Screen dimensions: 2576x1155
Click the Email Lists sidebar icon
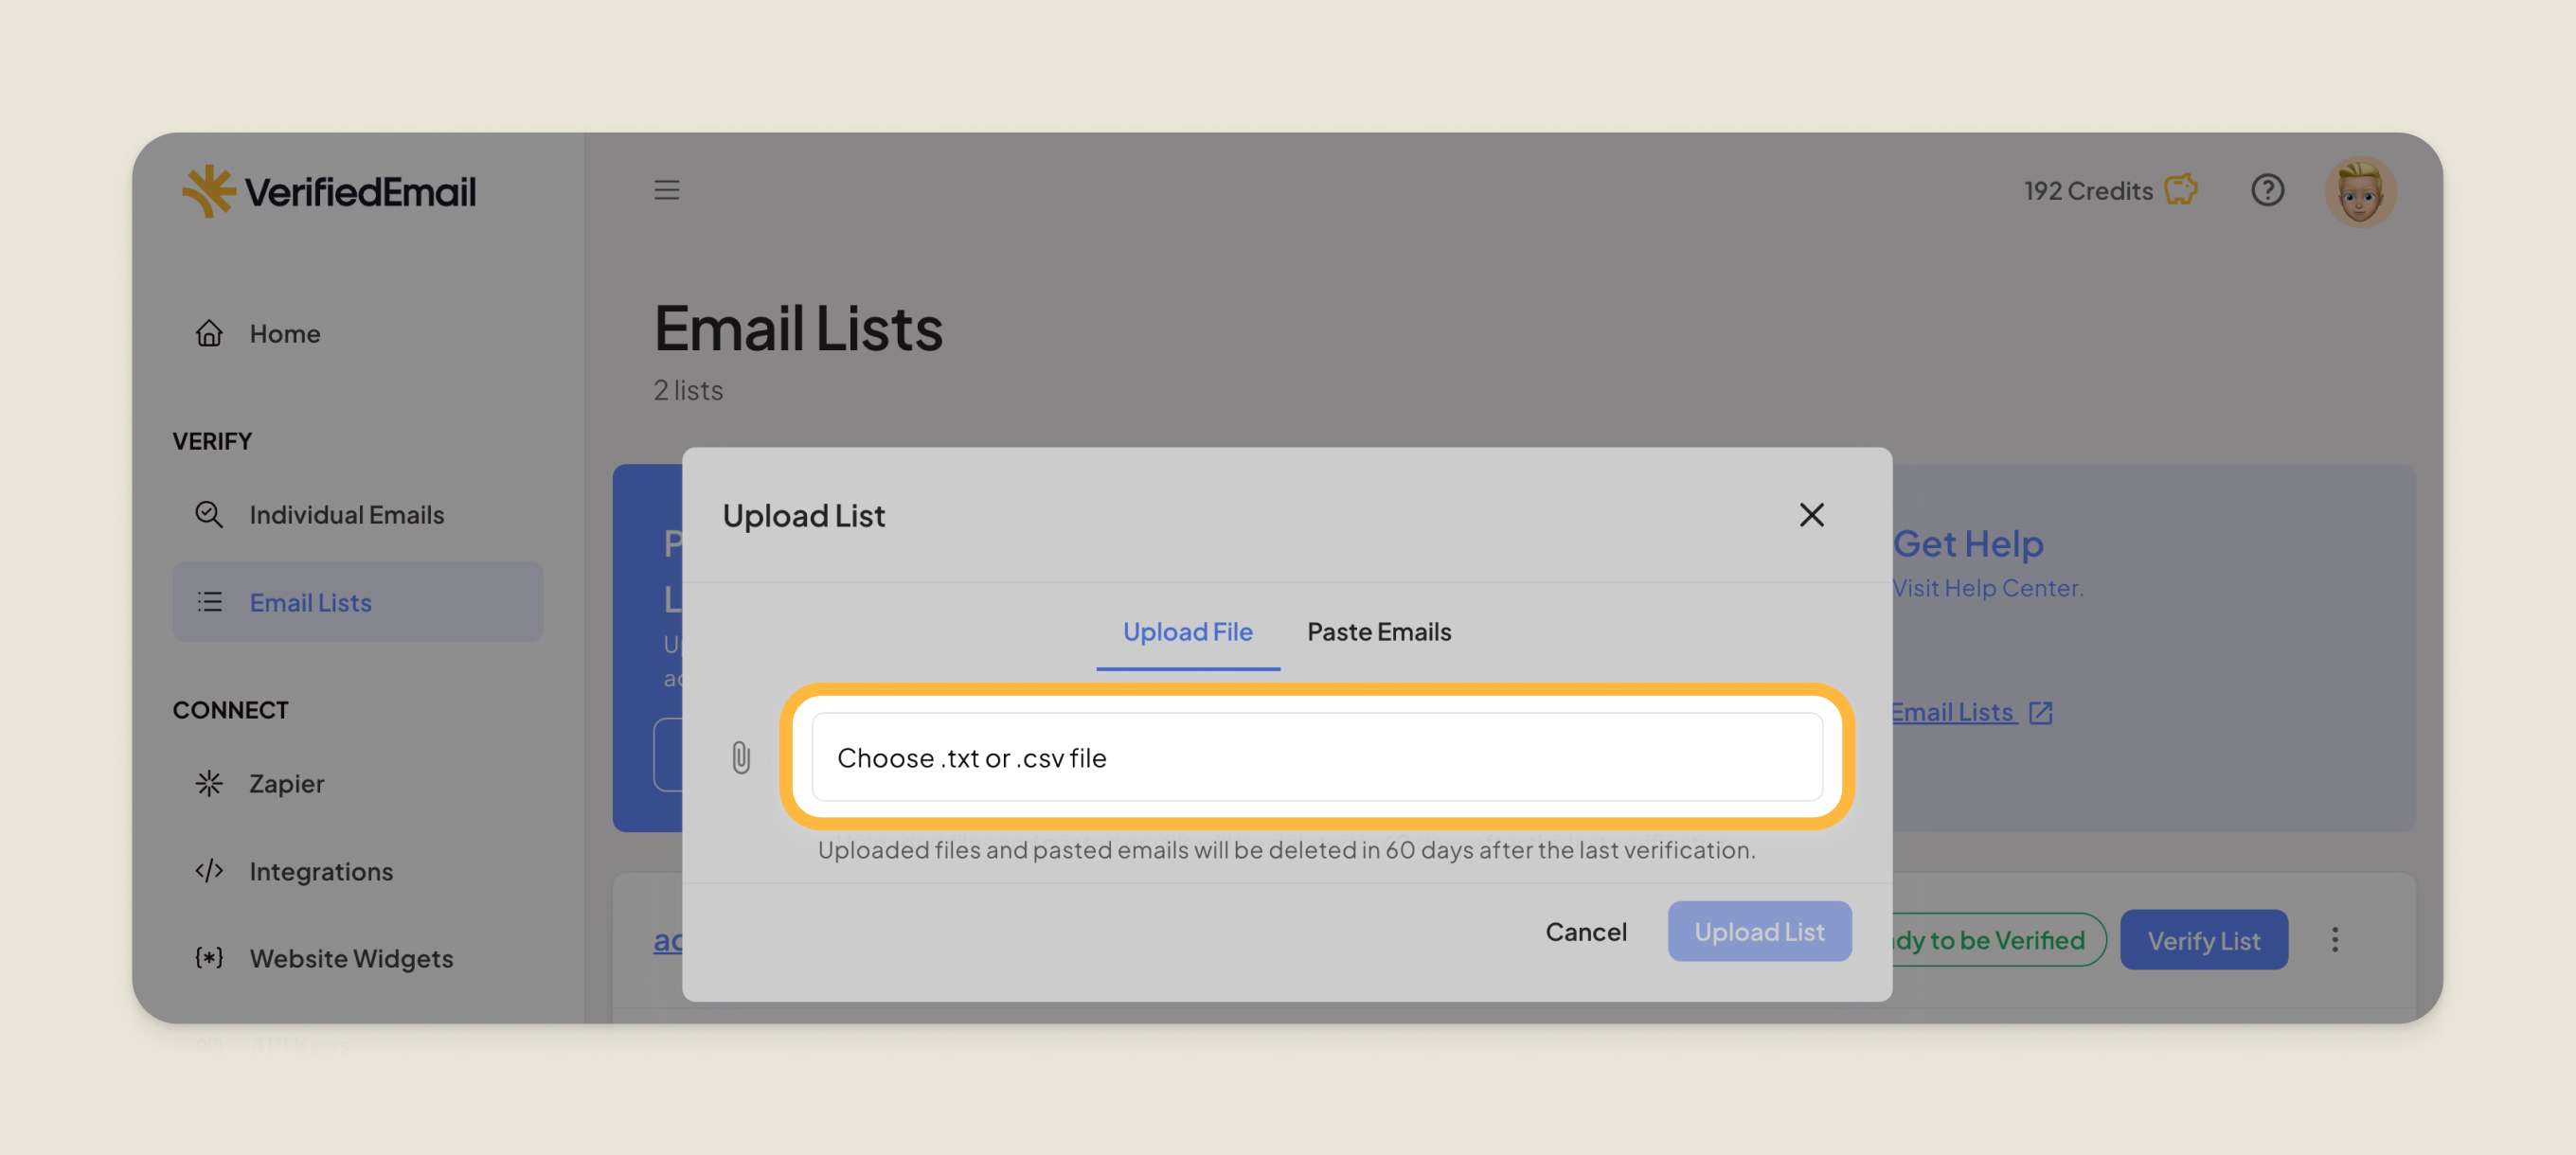point(209,602)
